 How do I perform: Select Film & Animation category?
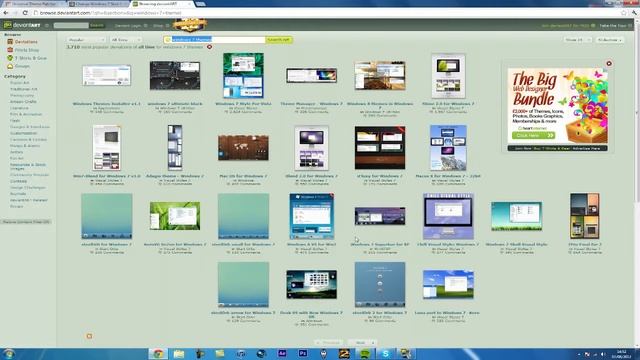26,114
